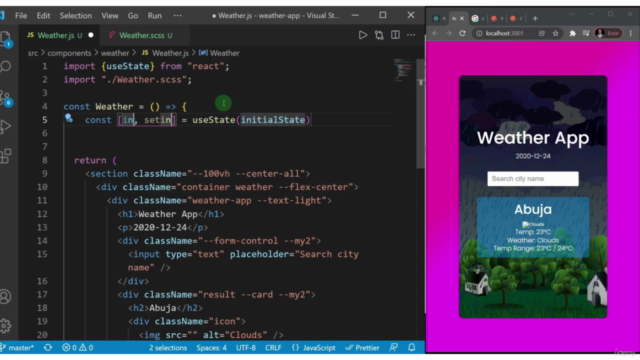Close the active browser tab
Image resolution: width=640 pixels, height=360 pixels.
(x=462, y=18)
